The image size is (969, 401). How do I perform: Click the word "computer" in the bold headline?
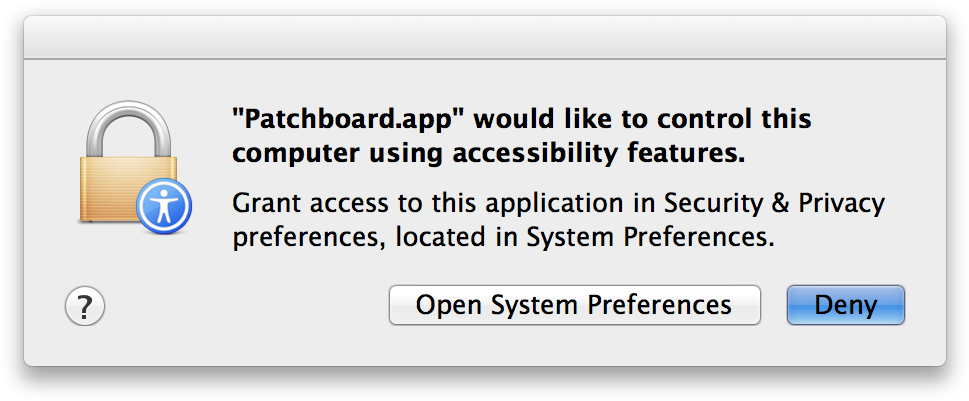287,155
